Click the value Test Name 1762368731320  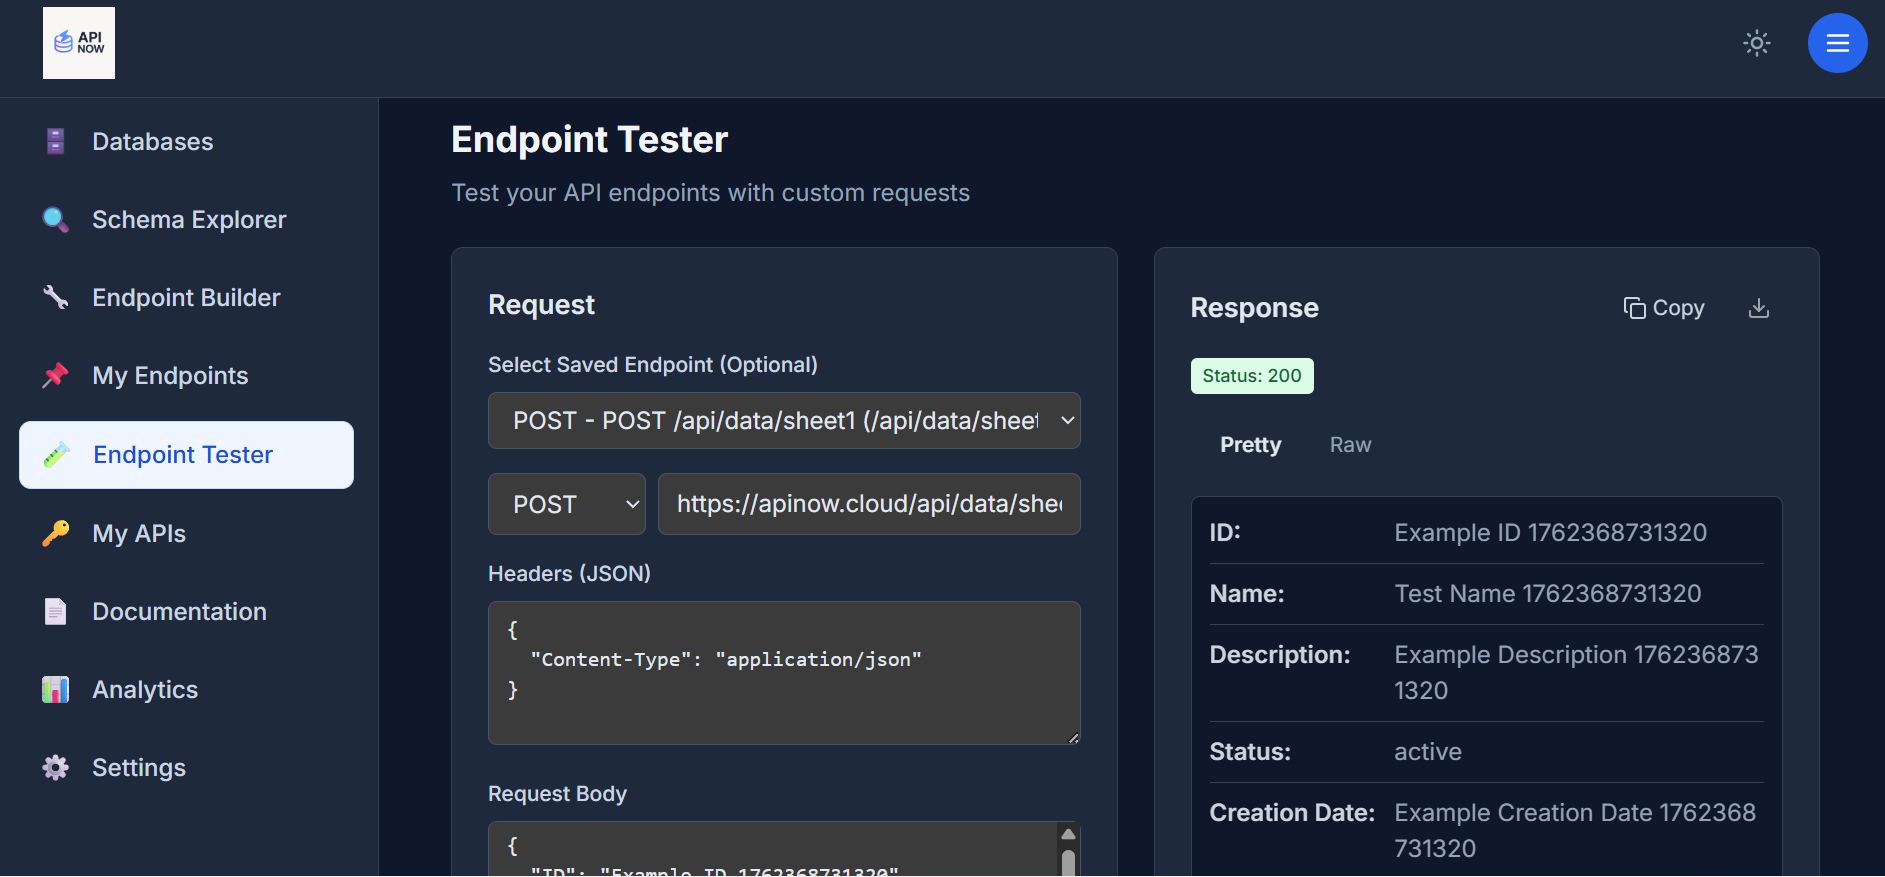click(1547, 594)
